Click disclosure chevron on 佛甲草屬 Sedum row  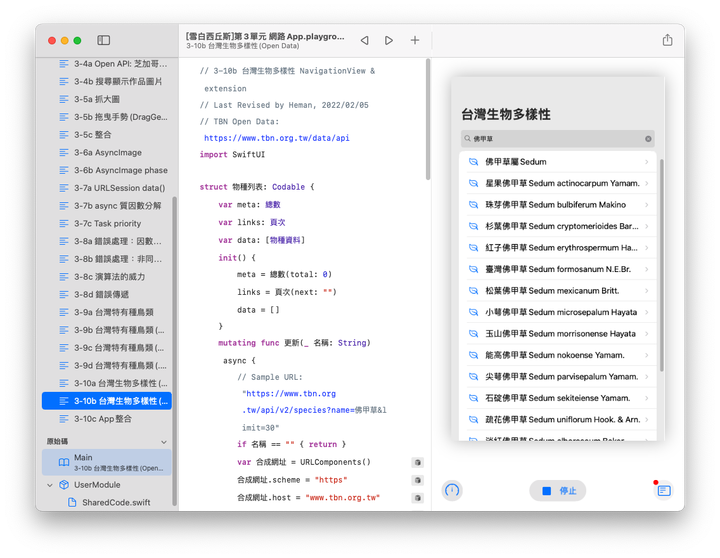(647, 162)
